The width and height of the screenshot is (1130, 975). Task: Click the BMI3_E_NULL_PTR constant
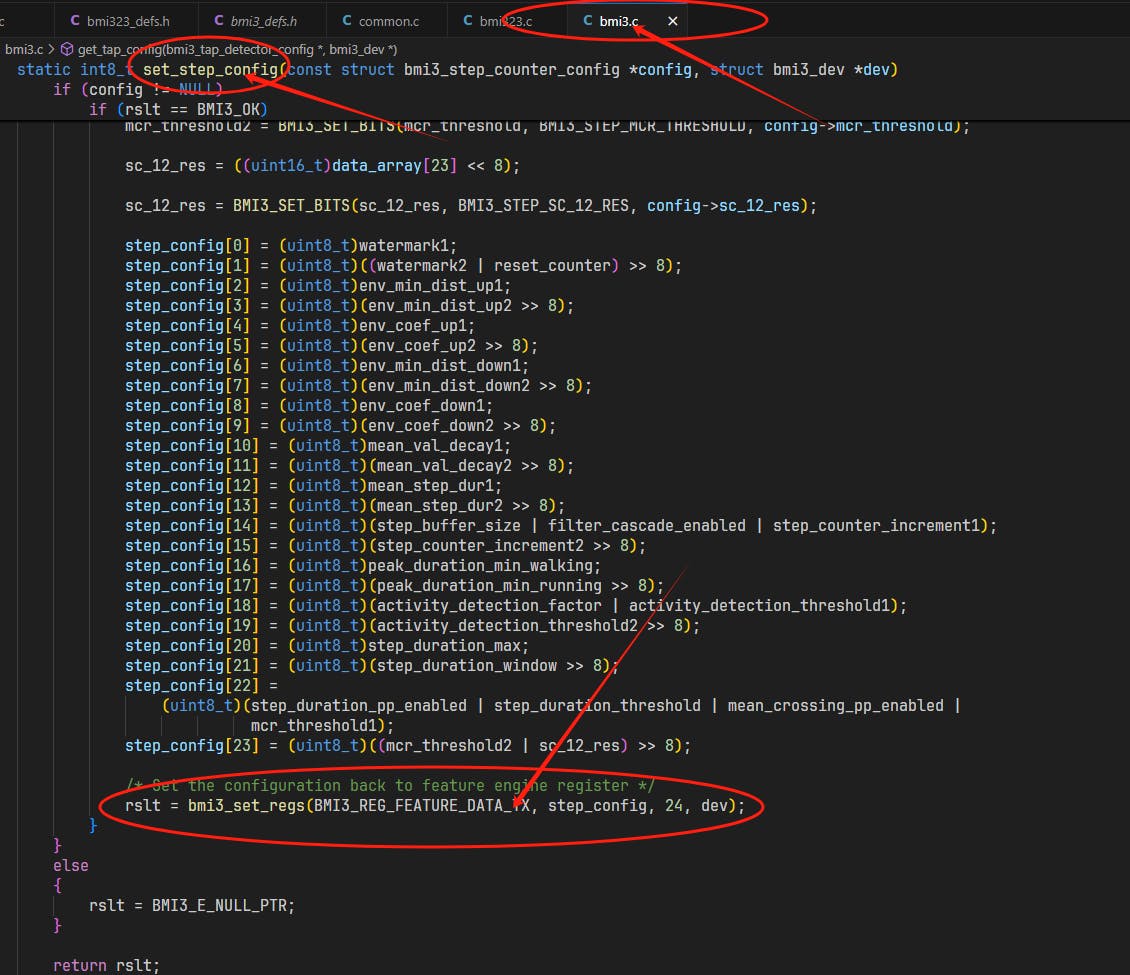[x=223, y=905]
